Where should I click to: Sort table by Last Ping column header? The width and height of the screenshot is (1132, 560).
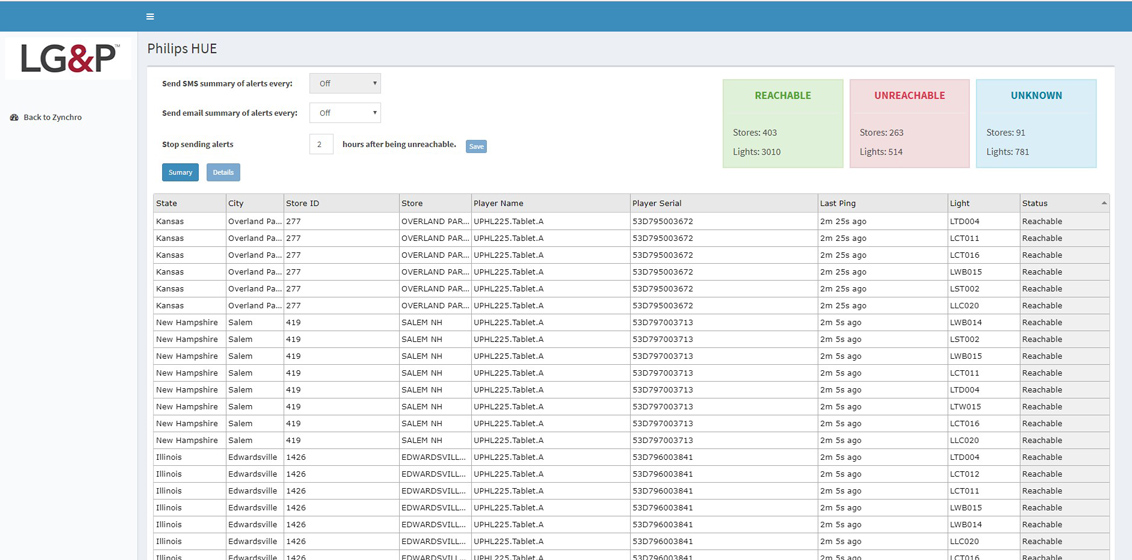882,204
